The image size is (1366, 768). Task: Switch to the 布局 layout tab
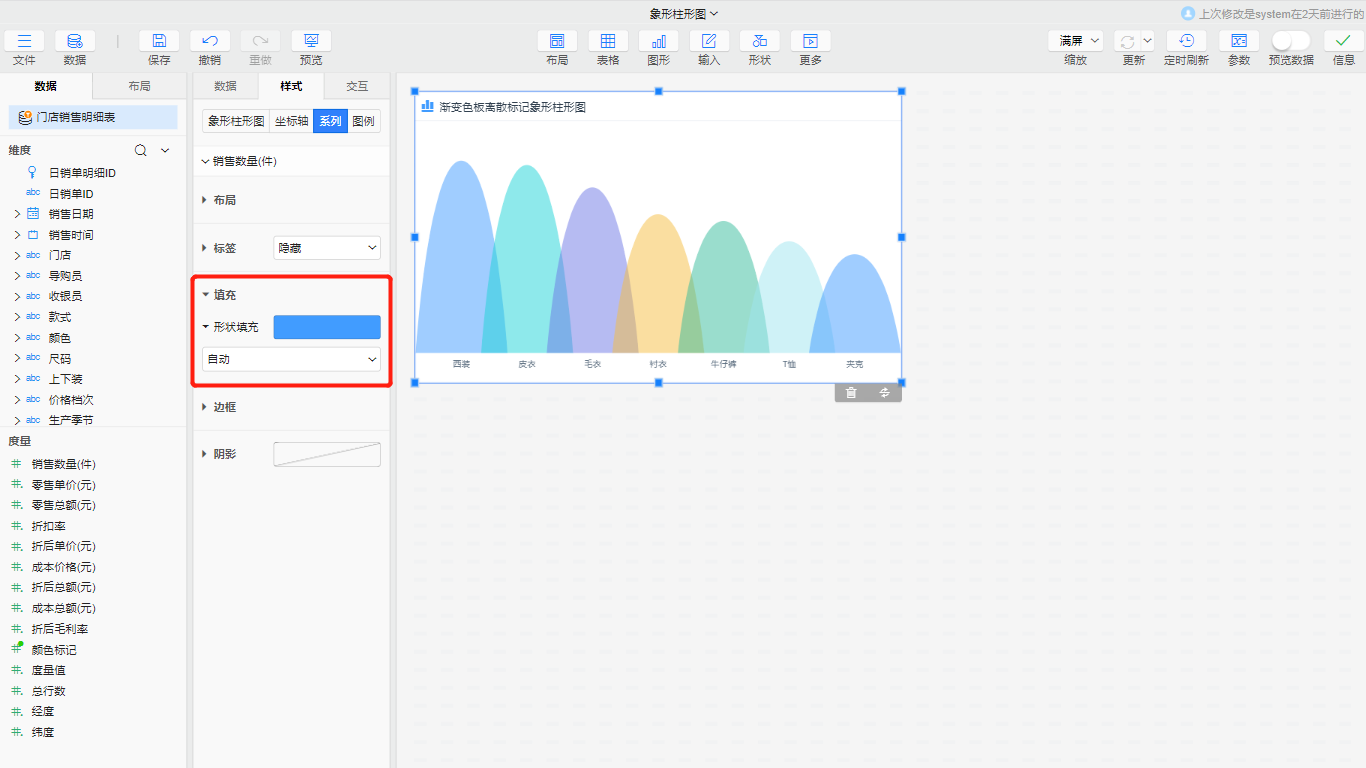pyautogui.click(x=139, y=86)
